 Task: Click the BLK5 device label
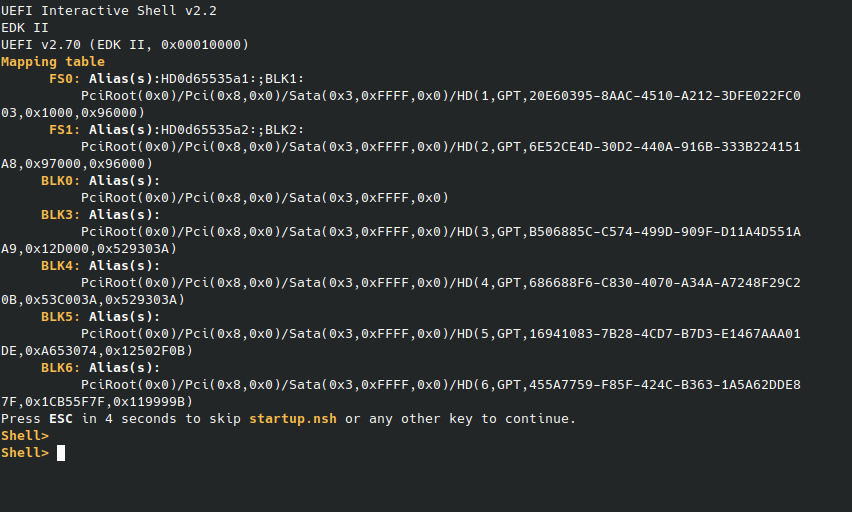(60, 316)
